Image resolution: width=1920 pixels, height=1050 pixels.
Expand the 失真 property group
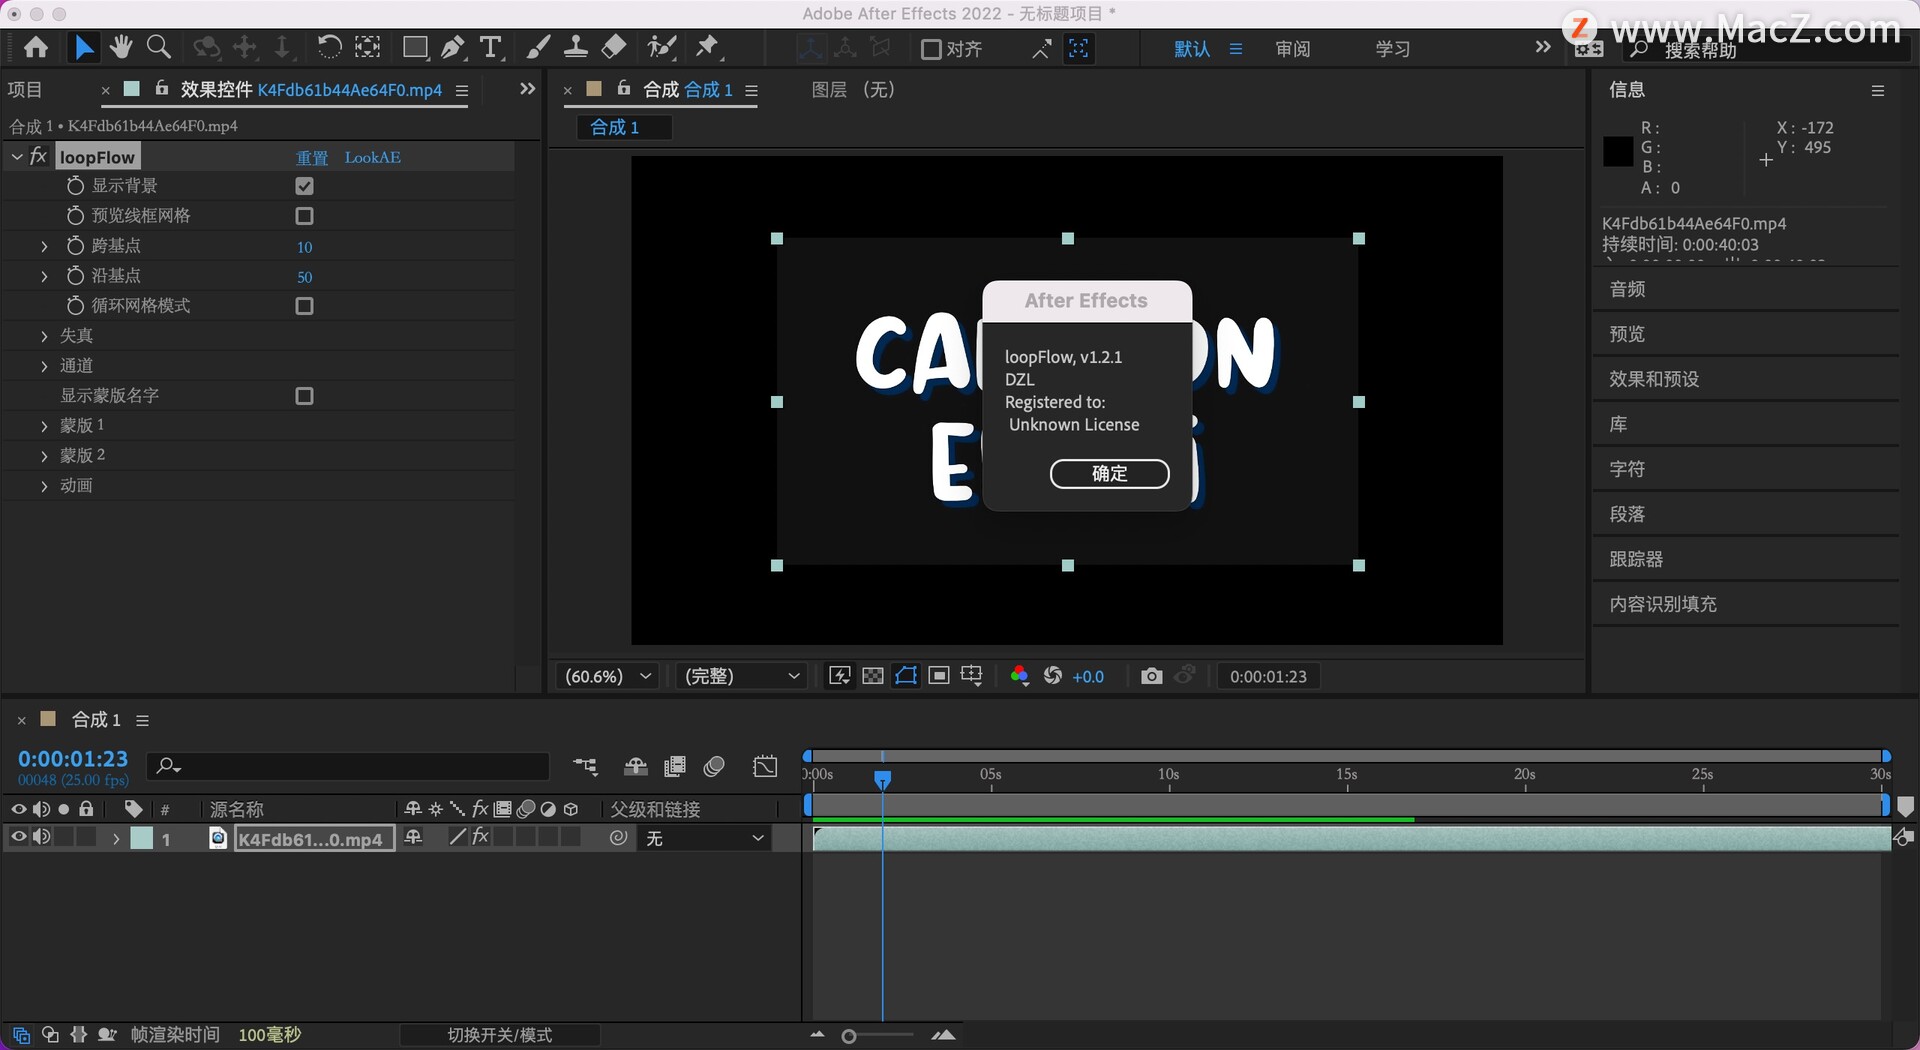tap(44, 336)
